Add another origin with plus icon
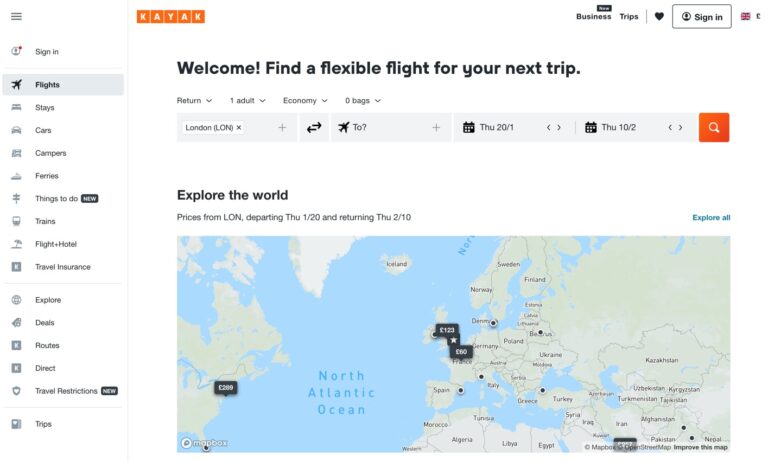This screenshot has width=768, height=462. [282, 128]
